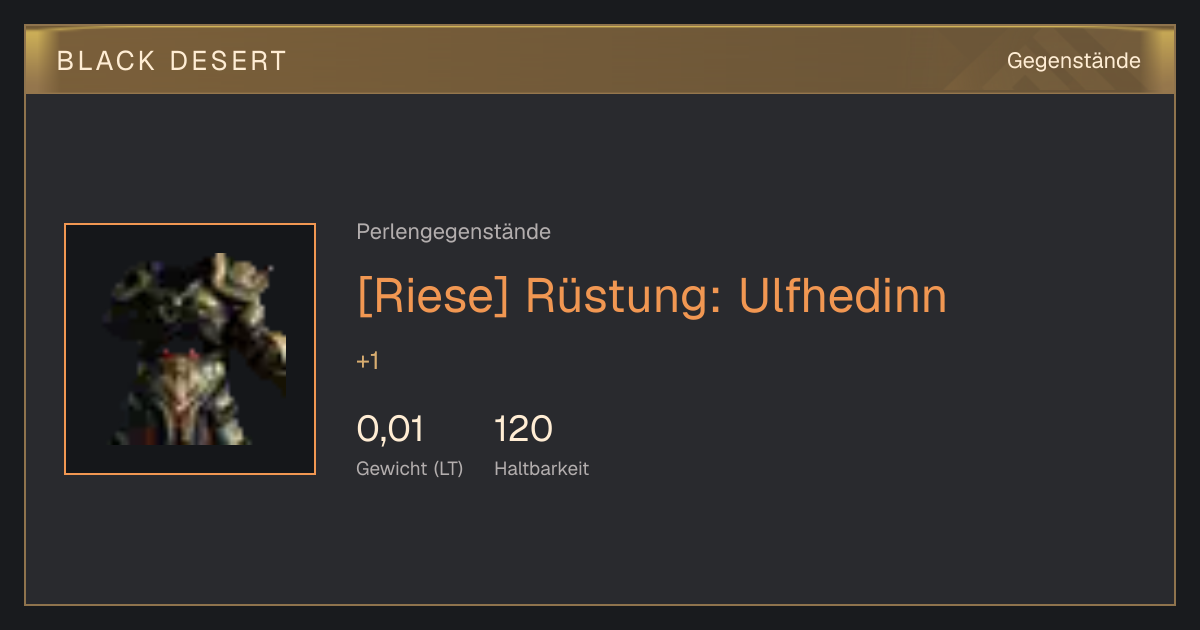1200x630 pixels.
Task: Click the 120 durability value
Action: coord(523,429)
